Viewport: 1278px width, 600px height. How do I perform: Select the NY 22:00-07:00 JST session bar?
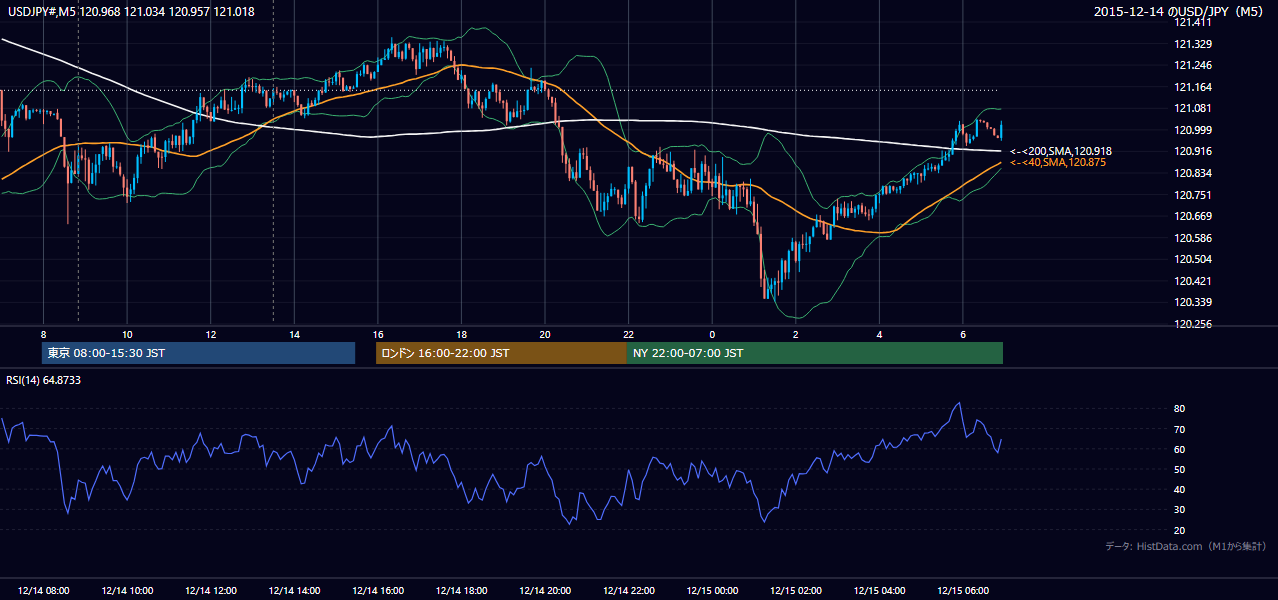[815, 353]
